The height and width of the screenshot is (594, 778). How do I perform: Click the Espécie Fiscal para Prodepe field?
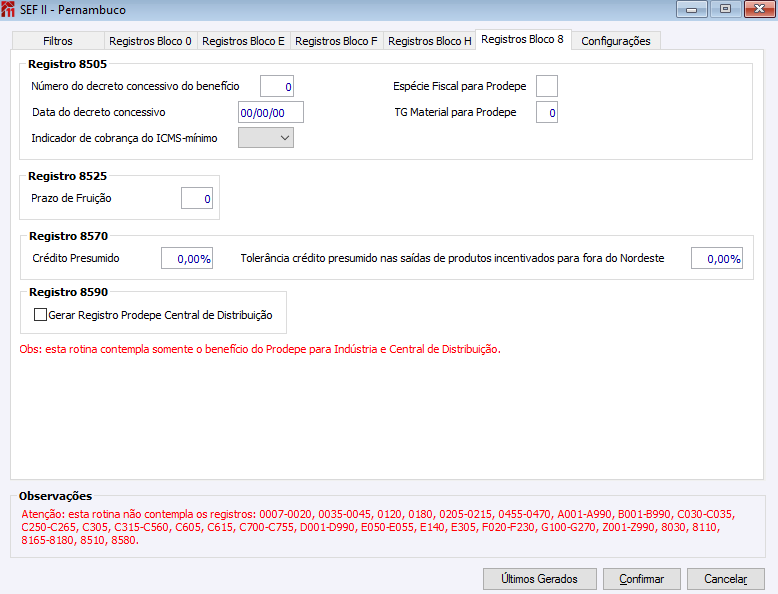547,86
